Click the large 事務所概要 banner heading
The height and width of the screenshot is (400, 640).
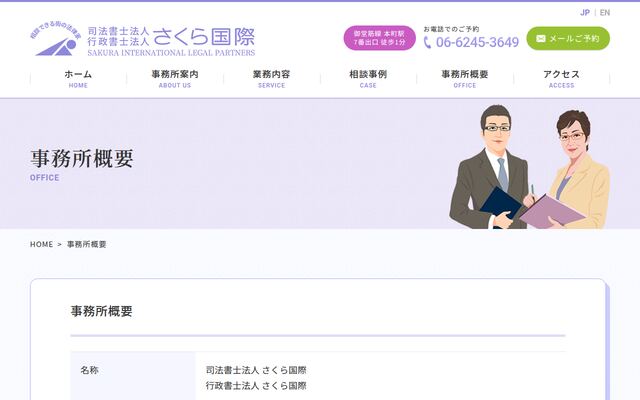point(82,158)
